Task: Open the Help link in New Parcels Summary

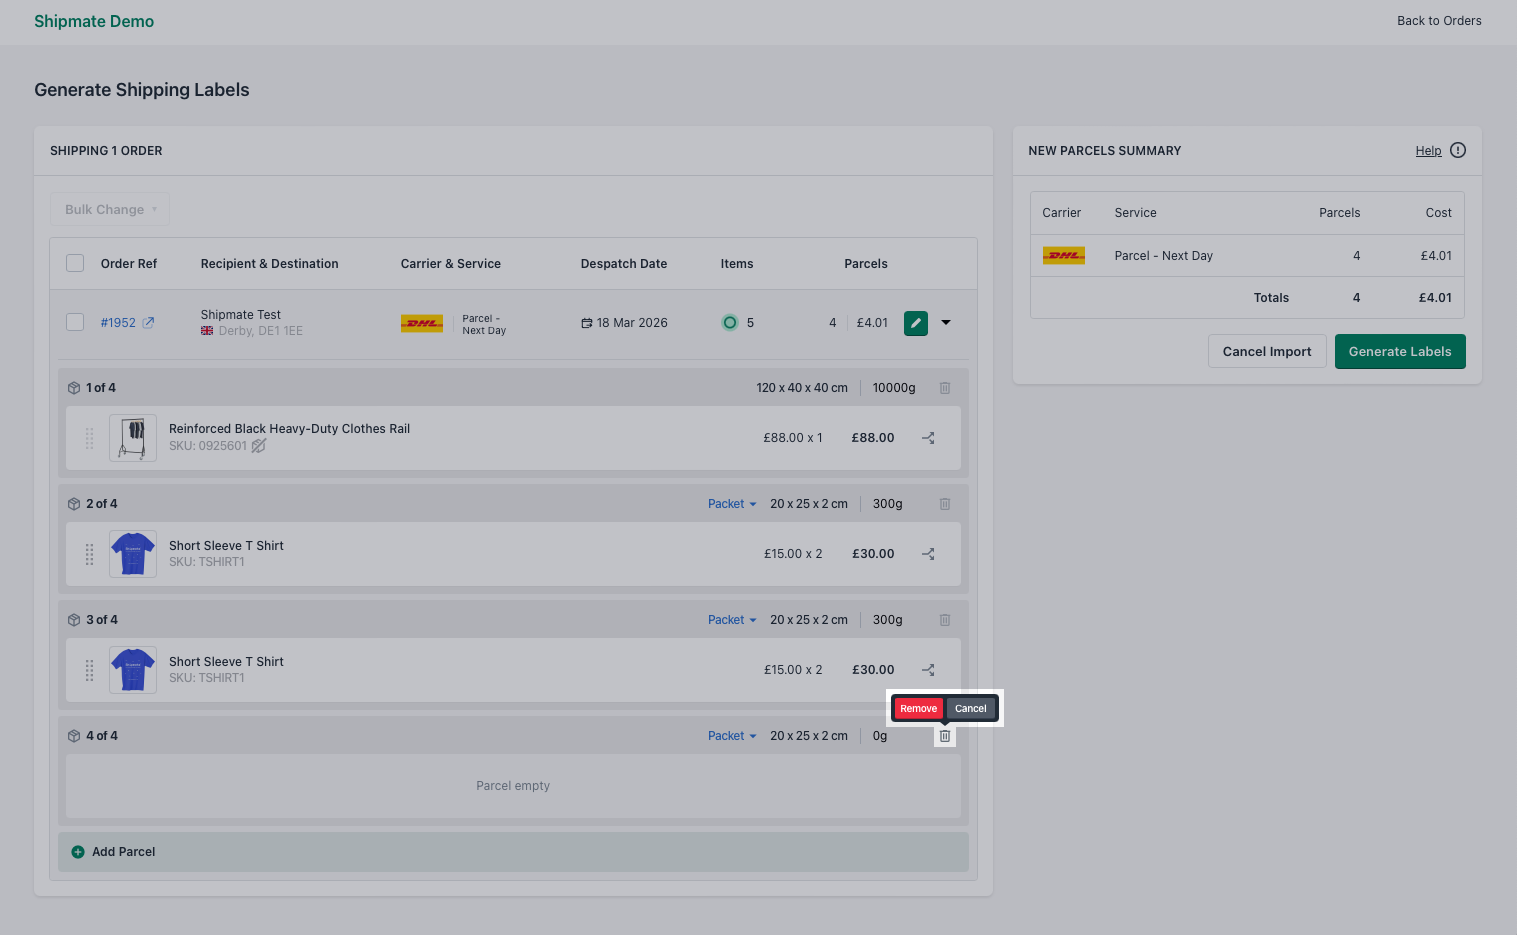Action: coord(1428,150)
